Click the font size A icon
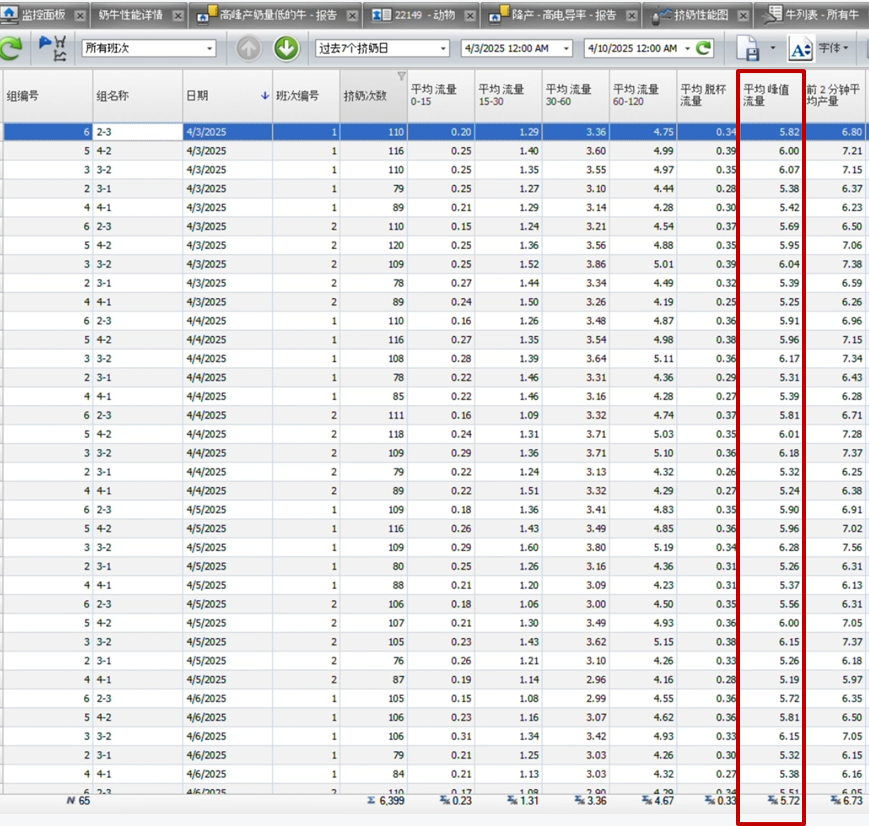The width and height of the screenshot is (869, 826). [800, 49]
